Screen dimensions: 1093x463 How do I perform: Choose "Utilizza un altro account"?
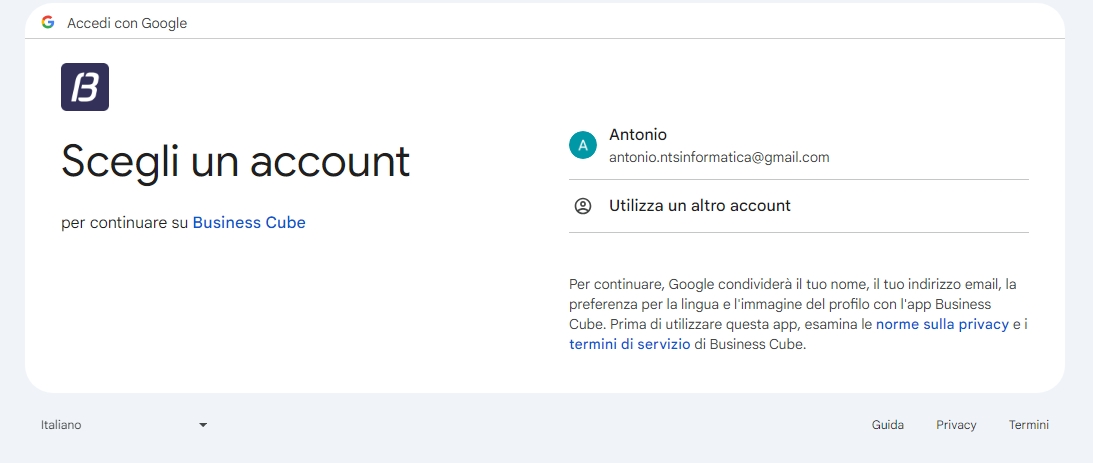(699, 206)
